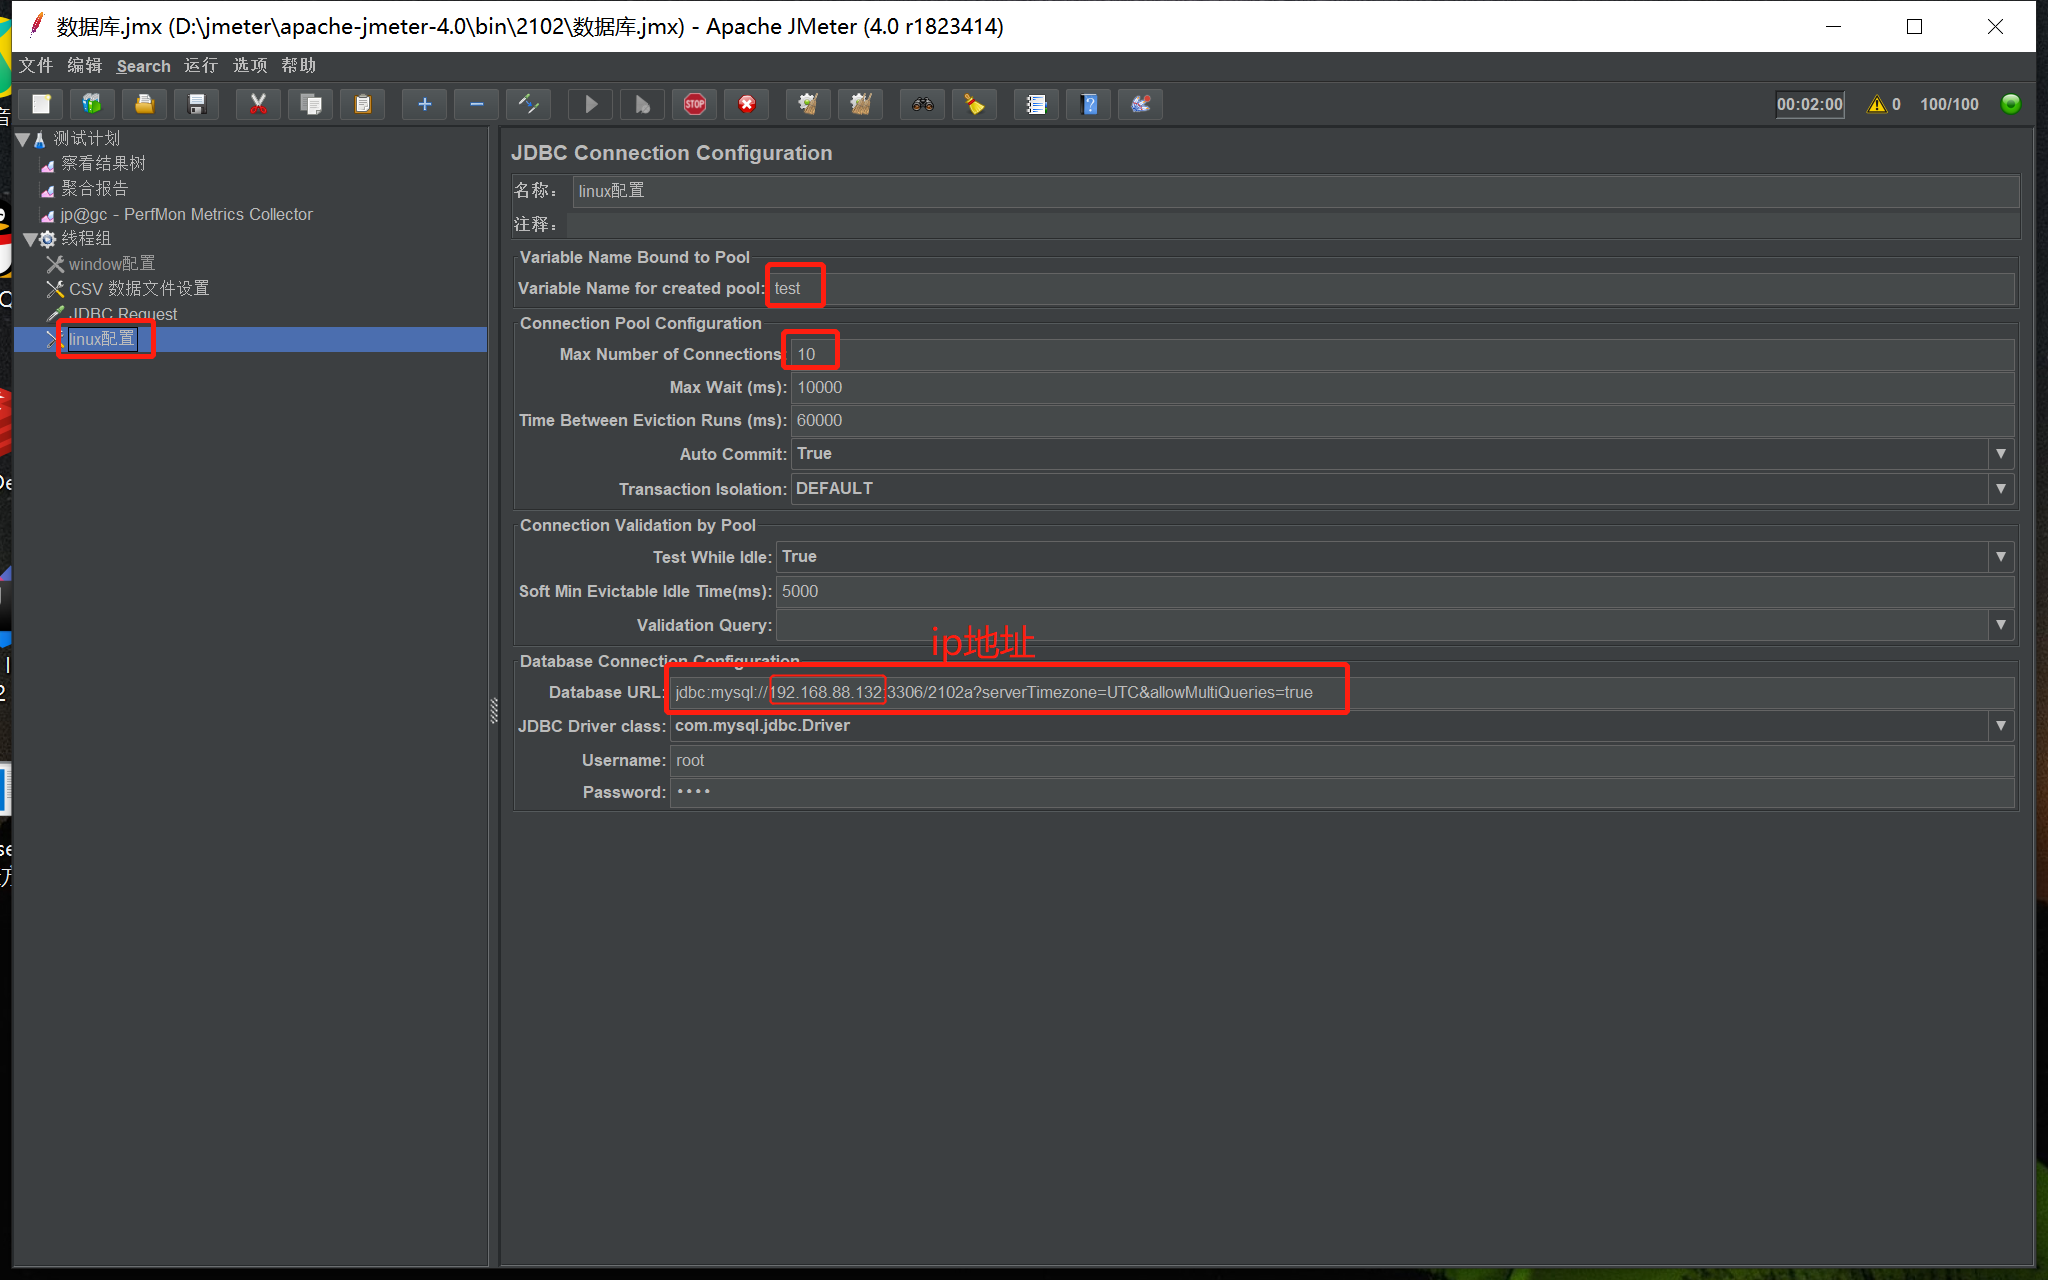Open the Transaction Isolation dropdown

[x=2000, y=489]
